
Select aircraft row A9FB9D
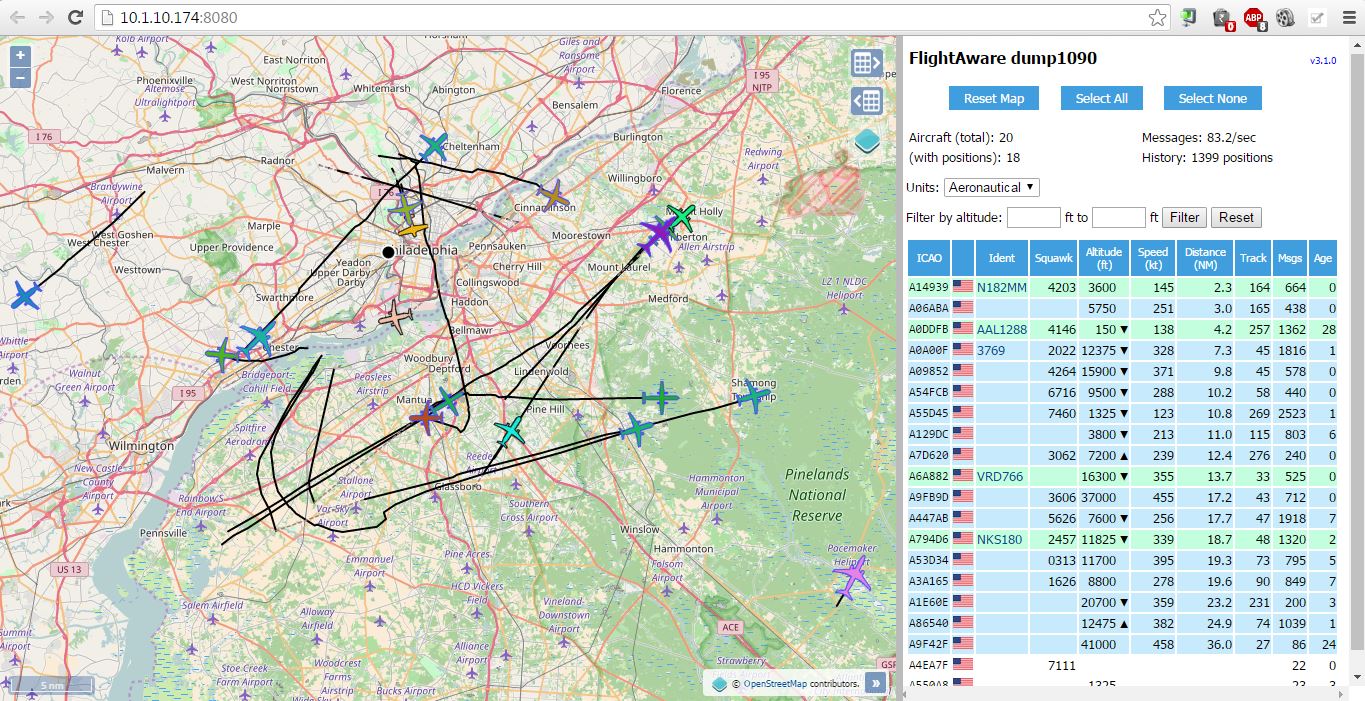pyautogui.click(x=1122, y=497)
